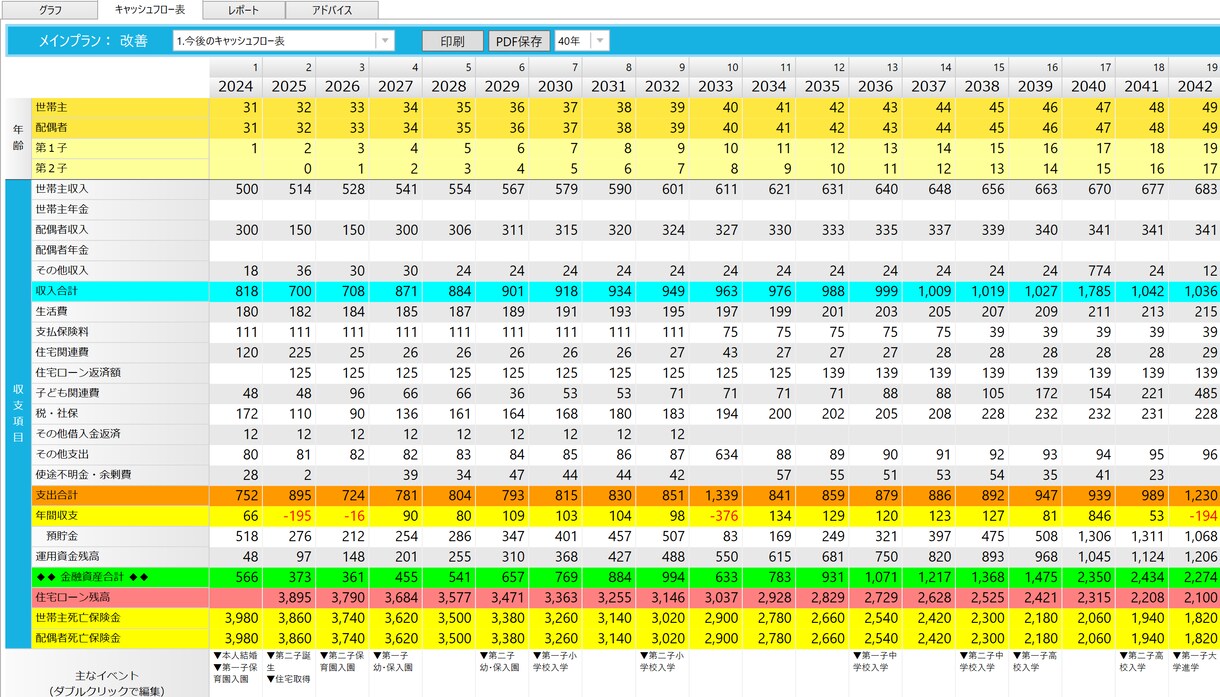Select the キャッシュフロー表 tab
Viewport: 1220px width, 697px height.
click(150, 10)
